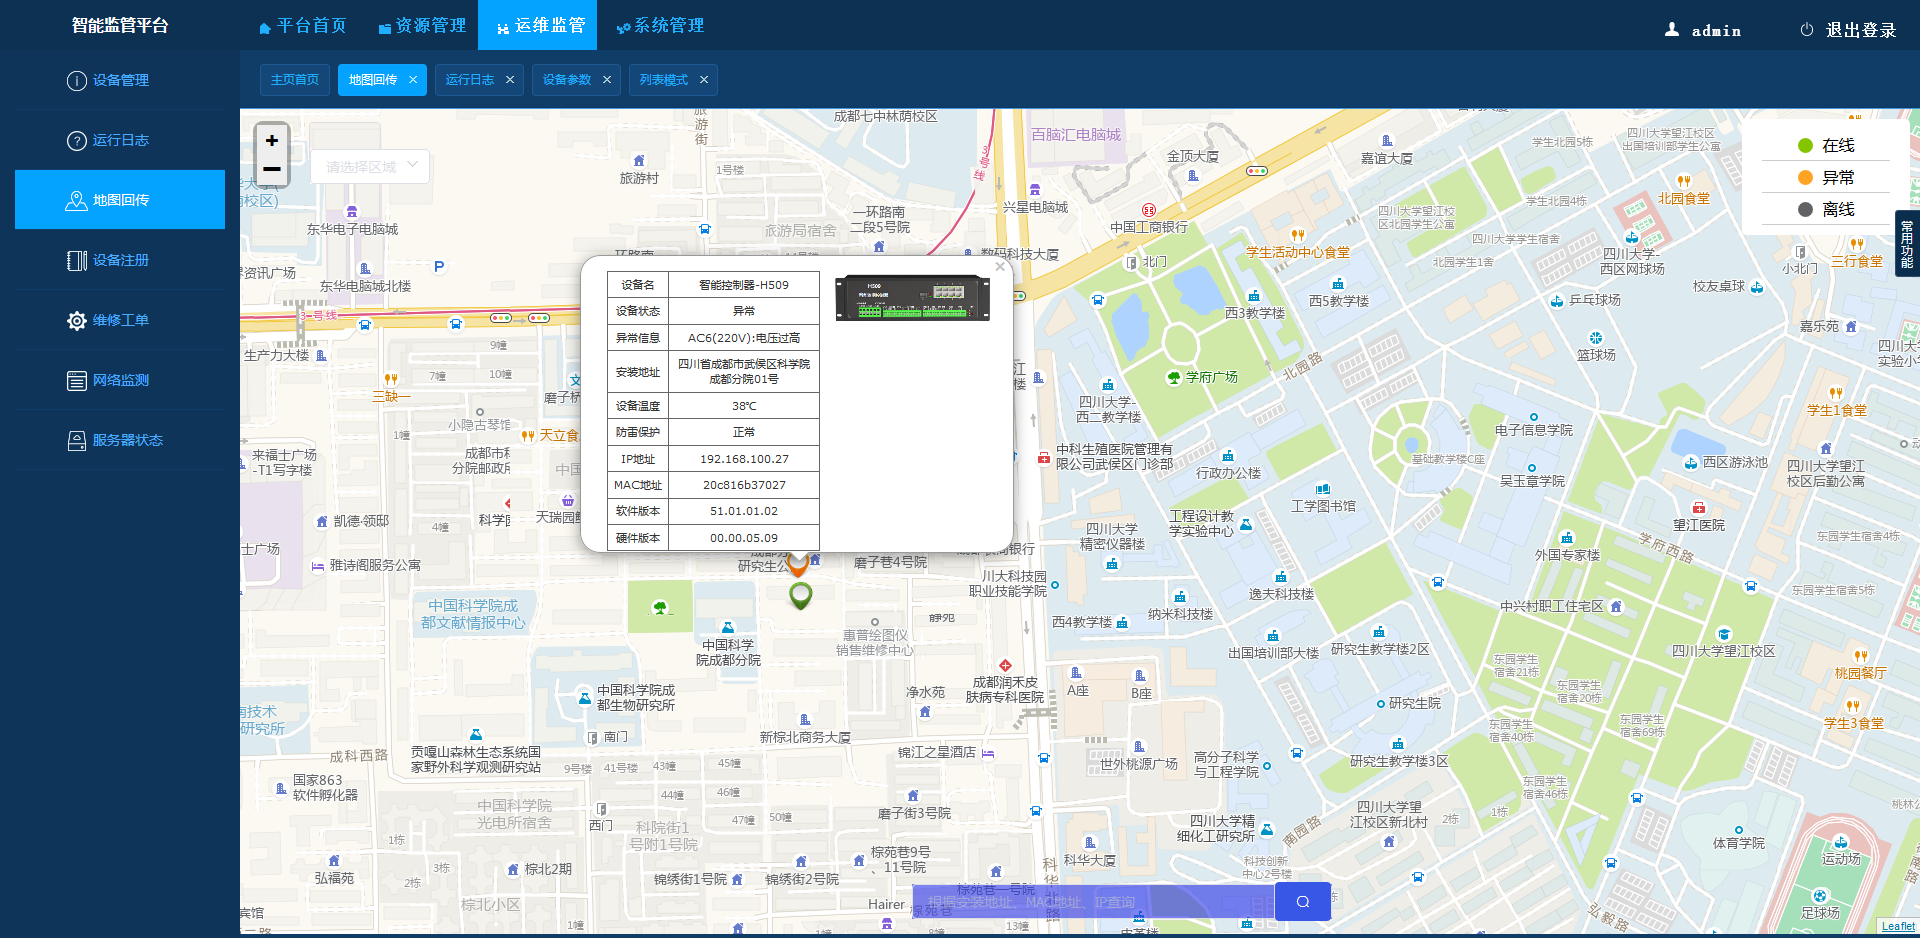Click the address search input field
1920x938 pixels.
(1092, 901)
